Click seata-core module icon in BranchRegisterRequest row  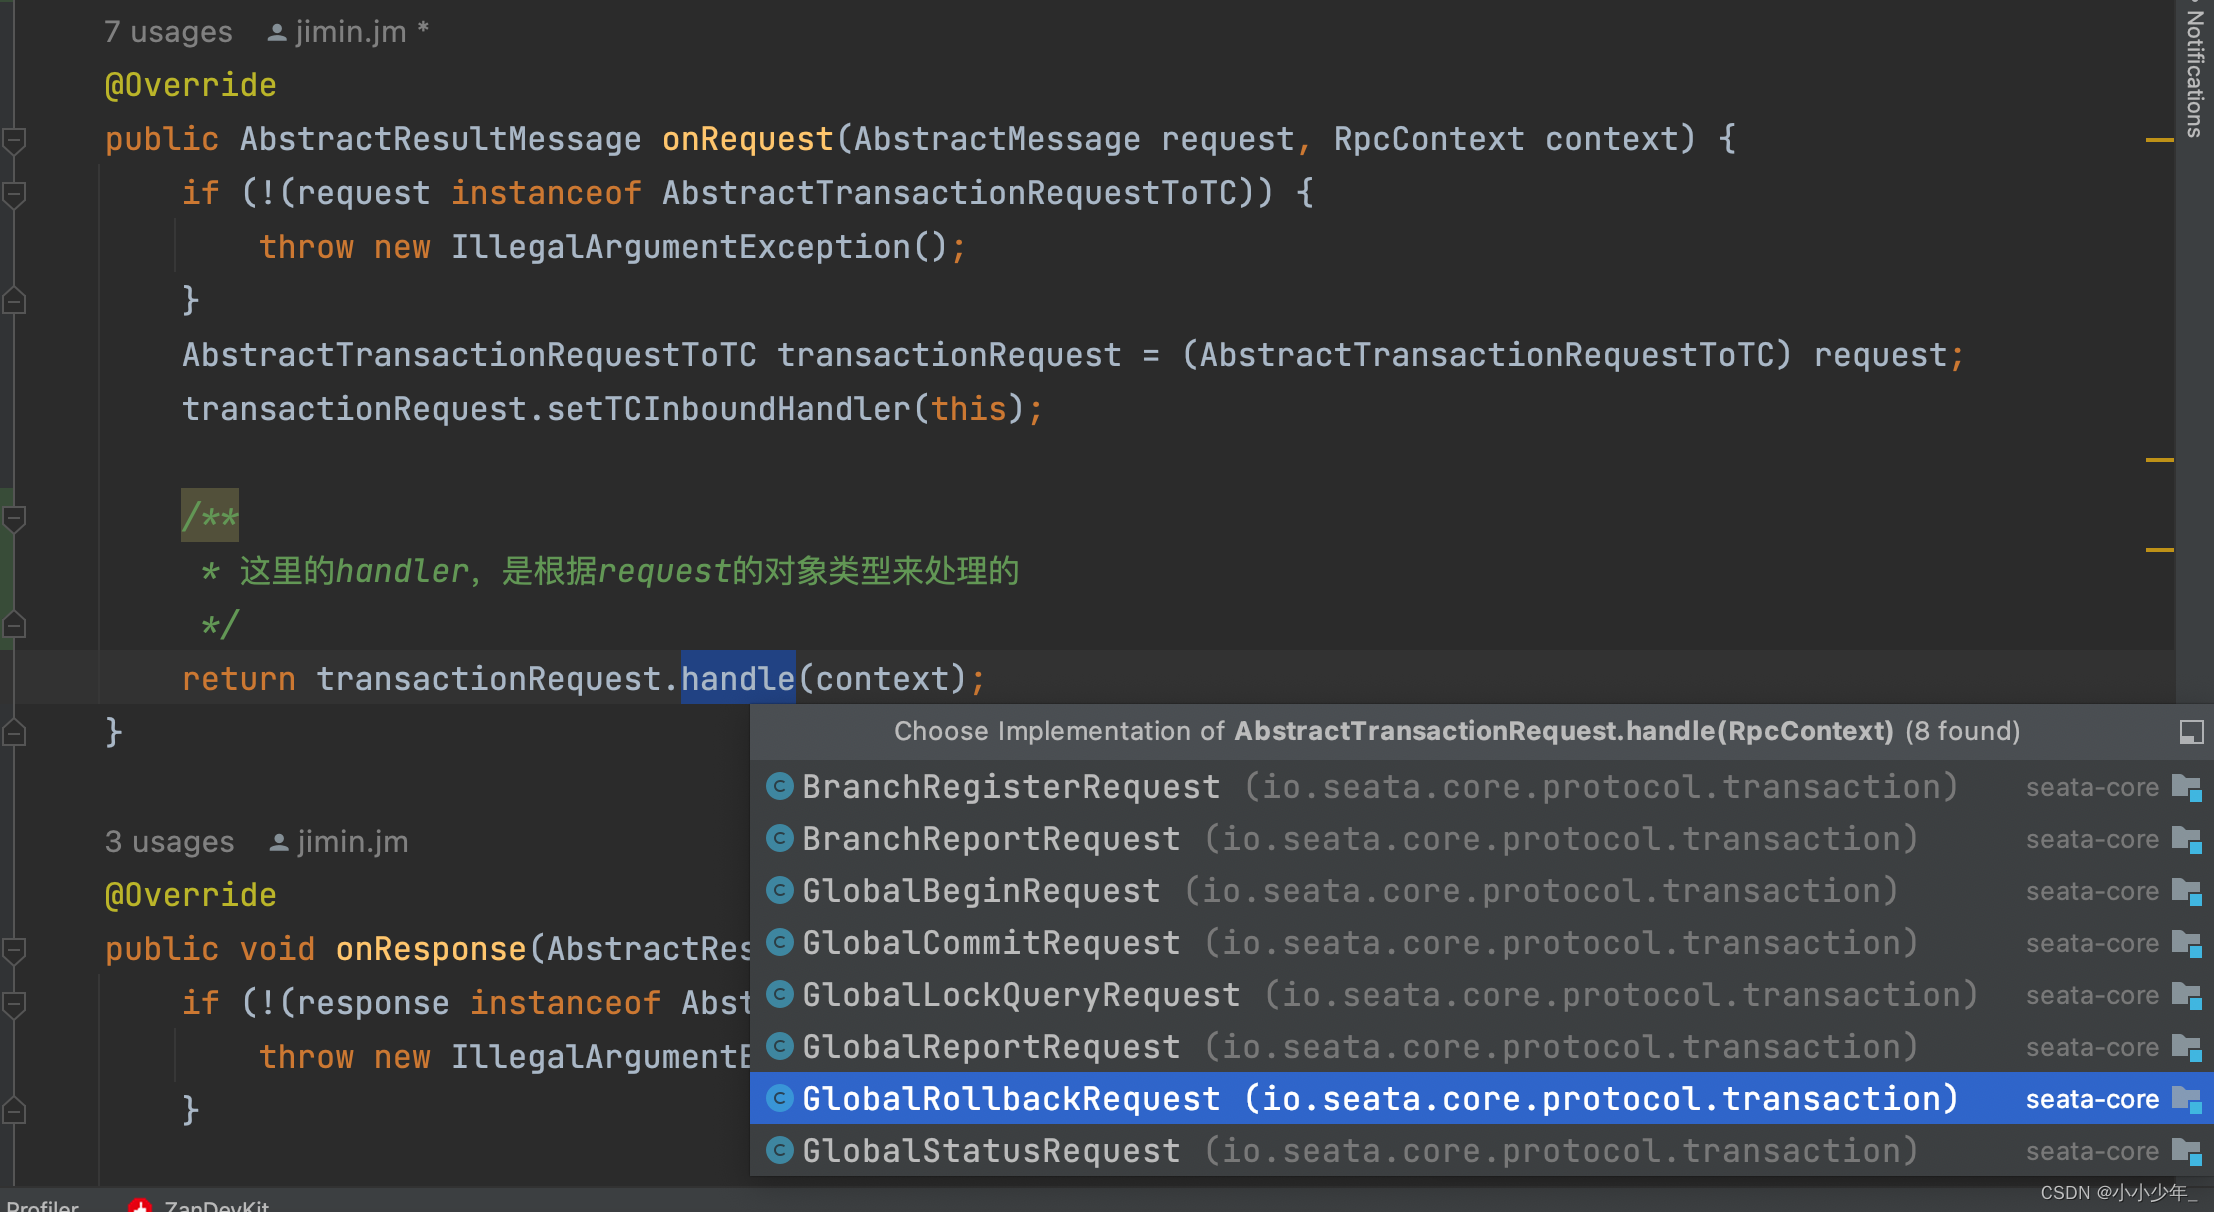[x=2187, y=788]
